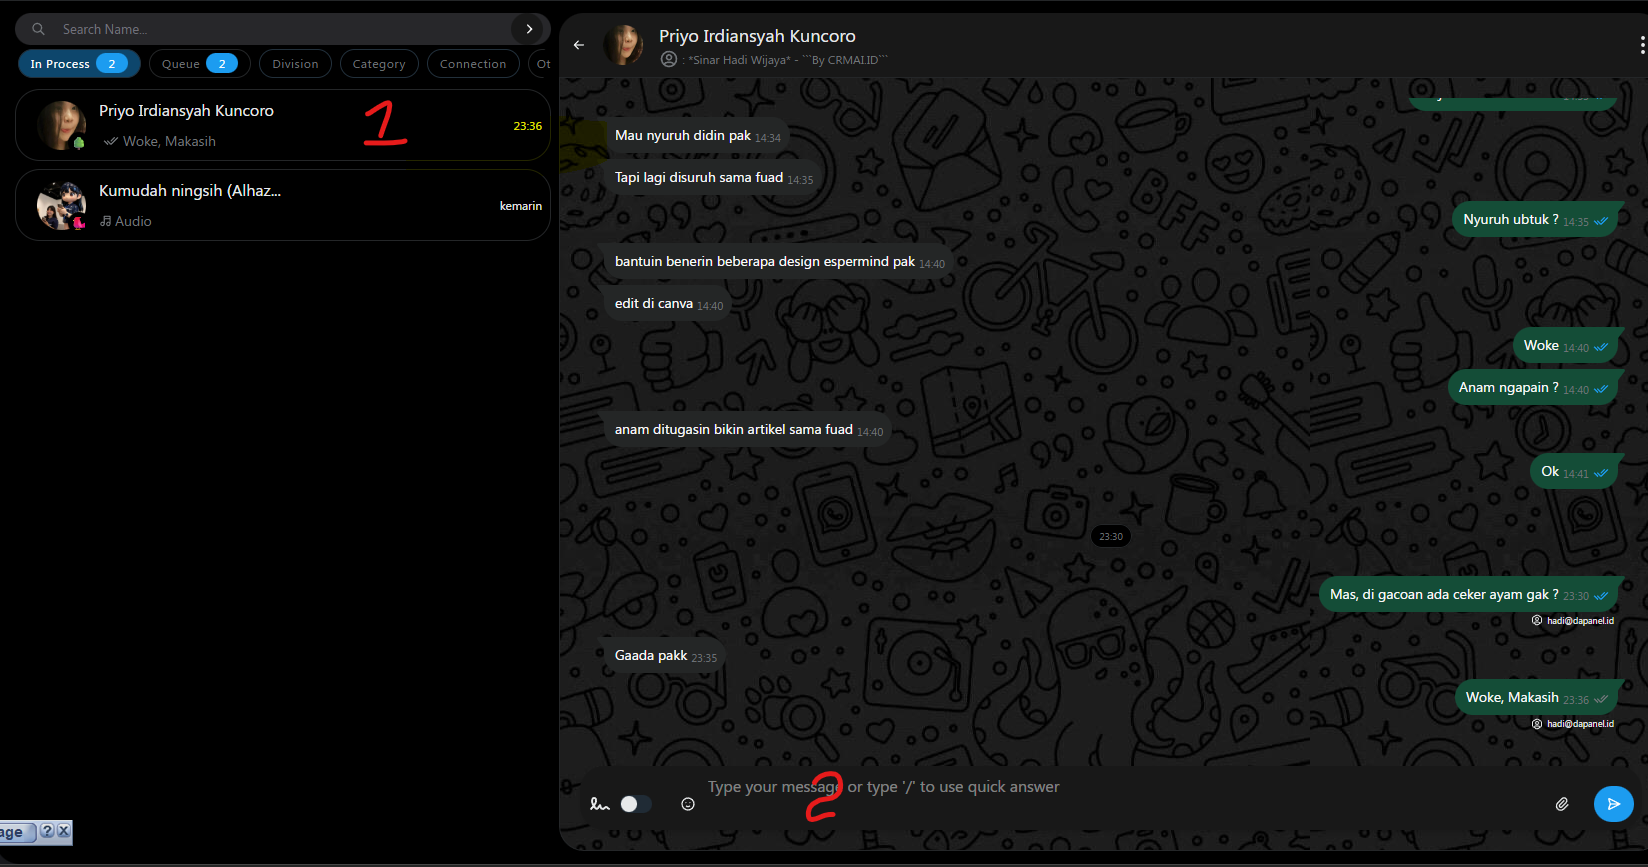Screen dimensions: 1648x867
Task: Toggle the signature switch
Action: [x=636, y=804]
